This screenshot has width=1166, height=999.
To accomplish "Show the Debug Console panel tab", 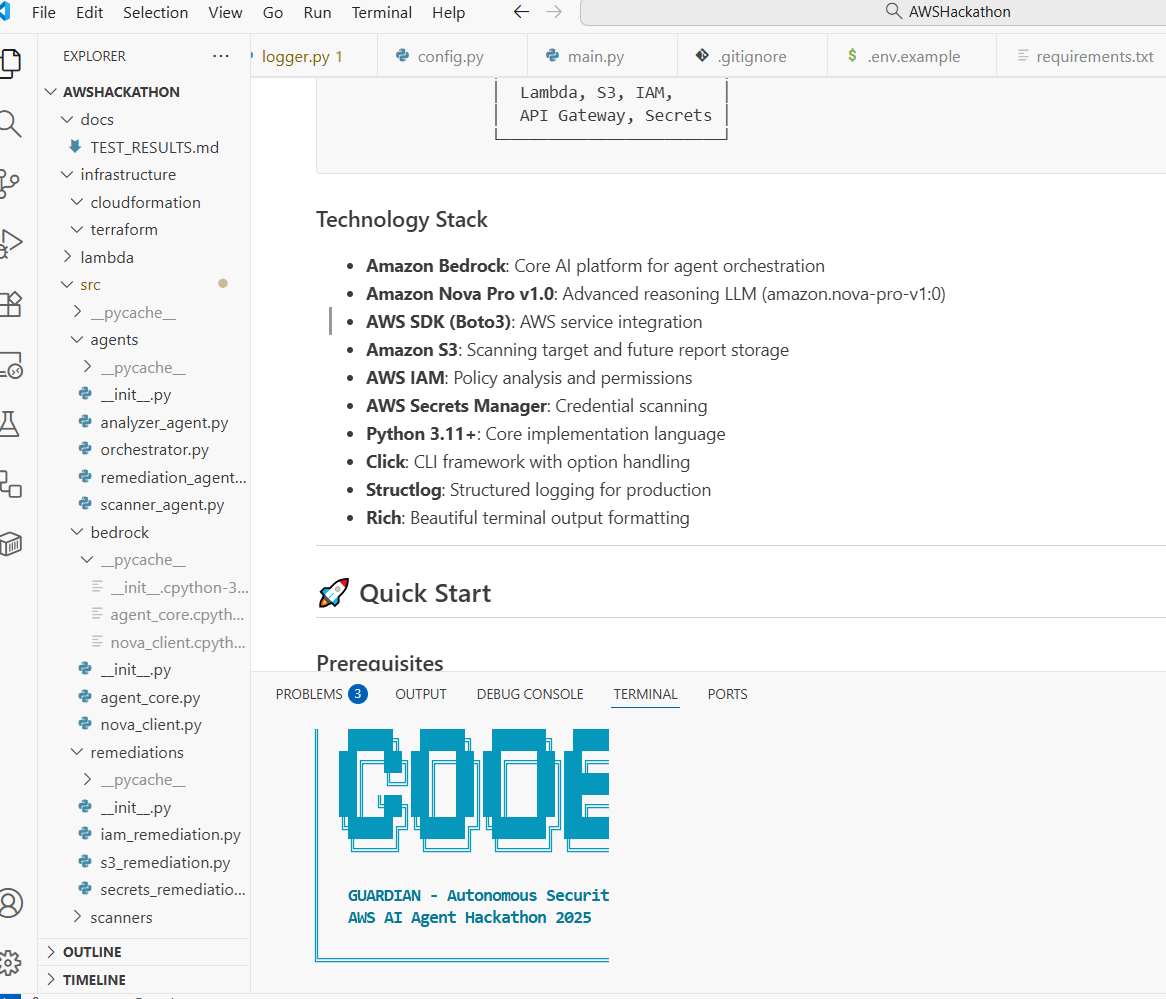I will point(530,694).
